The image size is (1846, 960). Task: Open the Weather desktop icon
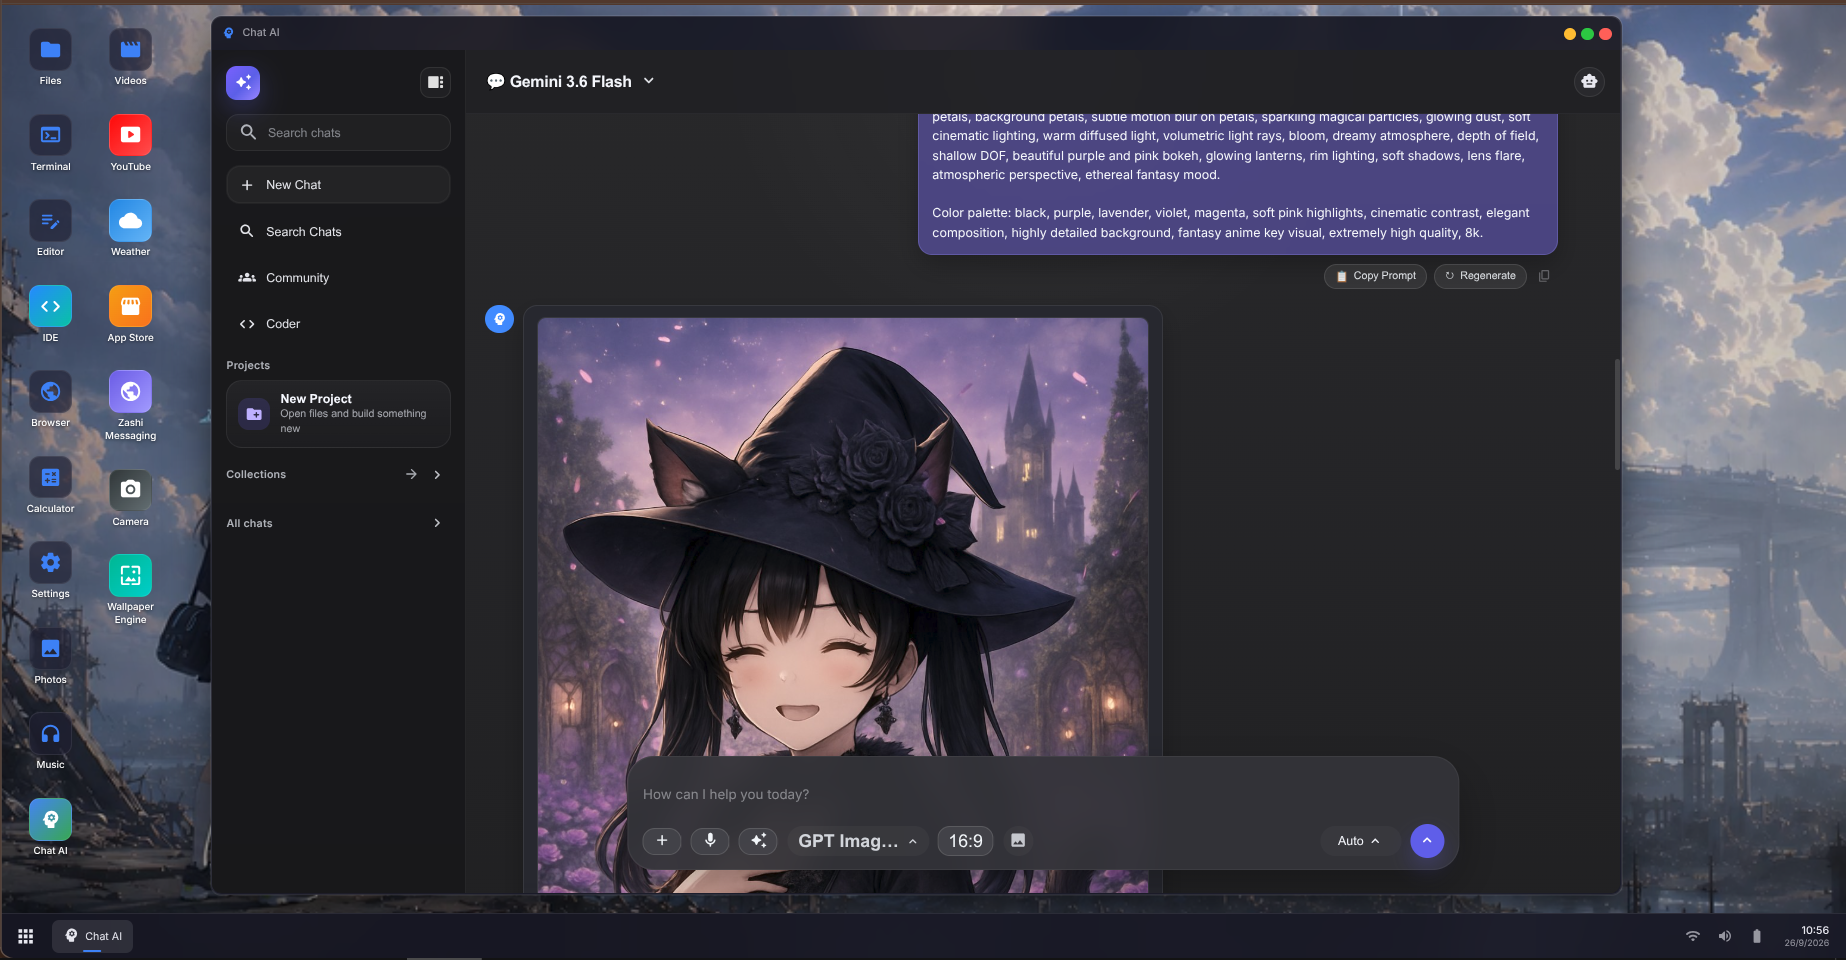[x=130, y=229]
